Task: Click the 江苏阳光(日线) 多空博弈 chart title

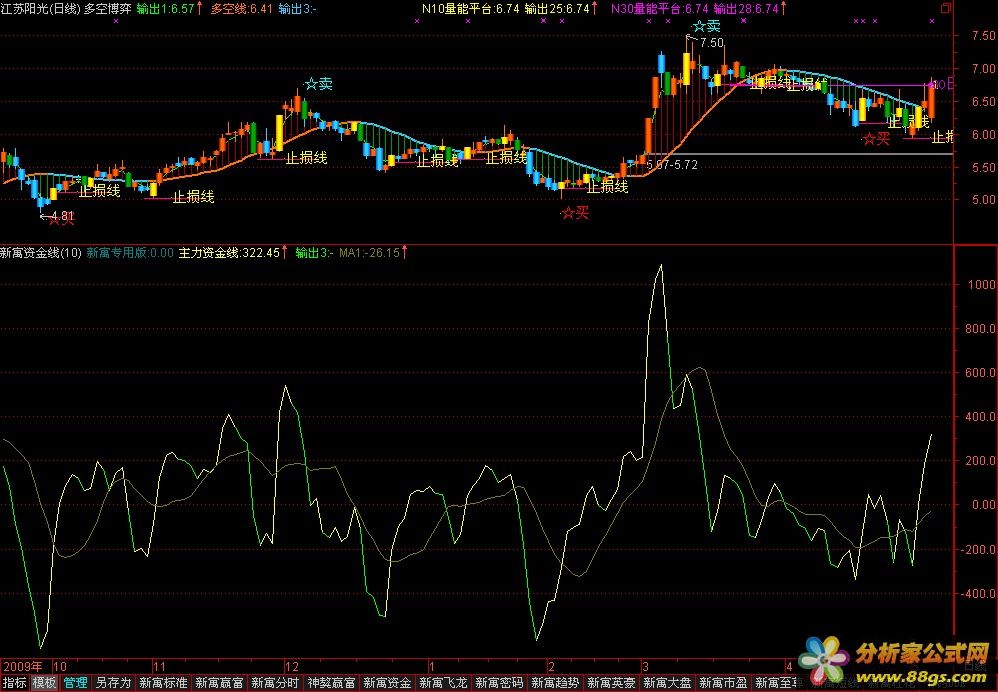Action: tap(66, 9)
